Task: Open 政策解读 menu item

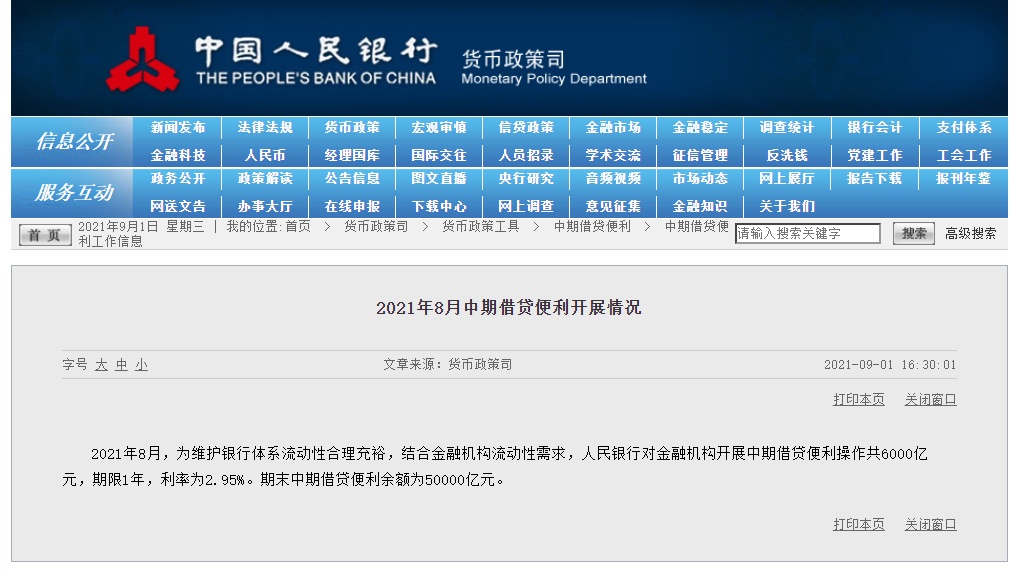Action: [x=265, y=178]
